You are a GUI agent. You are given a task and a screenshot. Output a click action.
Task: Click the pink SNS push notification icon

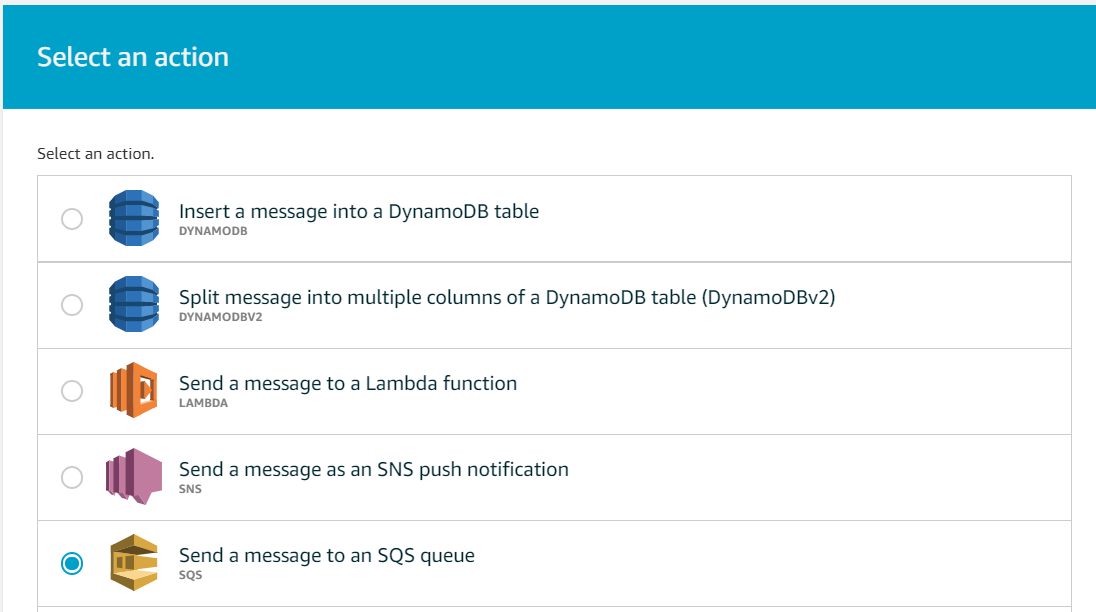[x=134, y=476]
